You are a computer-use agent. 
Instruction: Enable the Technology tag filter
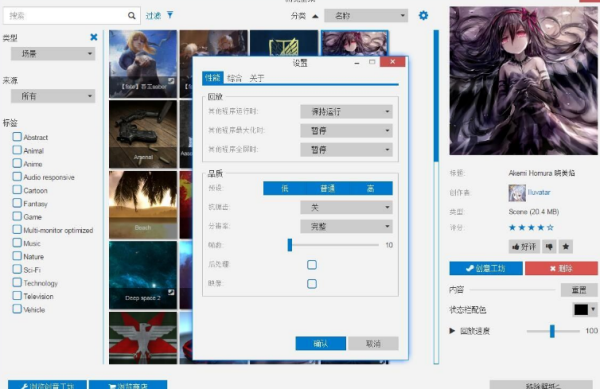tap(17, 283)
